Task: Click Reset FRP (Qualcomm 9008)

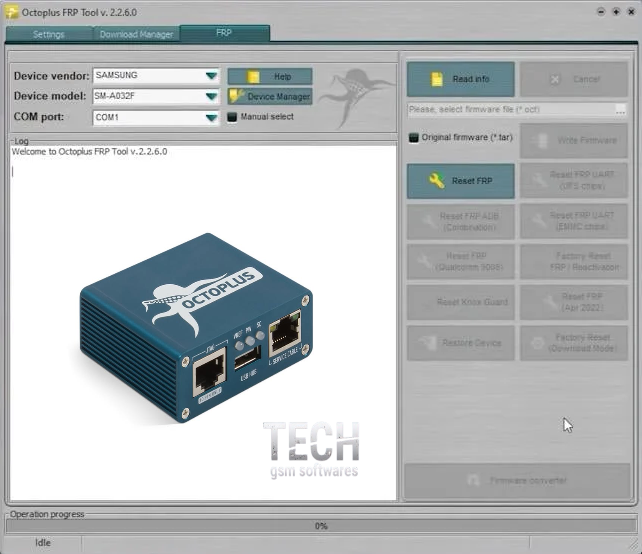Action: (x=461, y=262)
